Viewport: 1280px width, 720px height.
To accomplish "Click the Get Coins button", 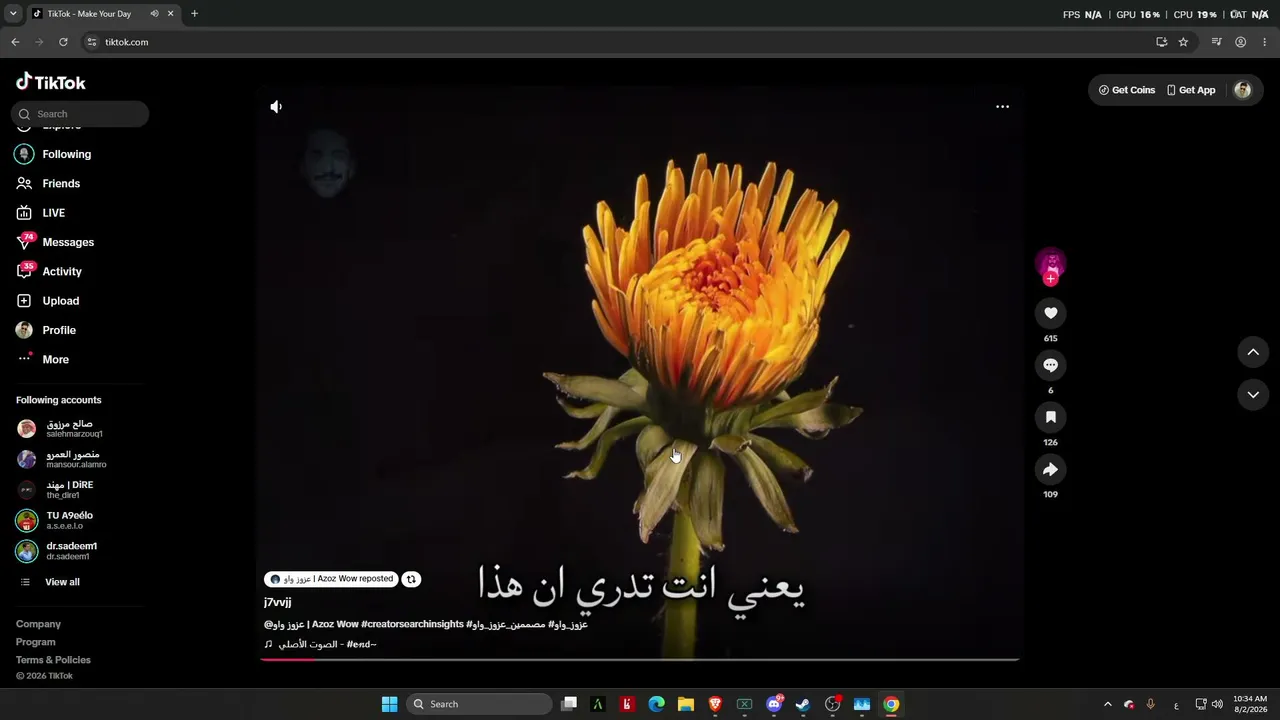I will (x=1127, y=90).
